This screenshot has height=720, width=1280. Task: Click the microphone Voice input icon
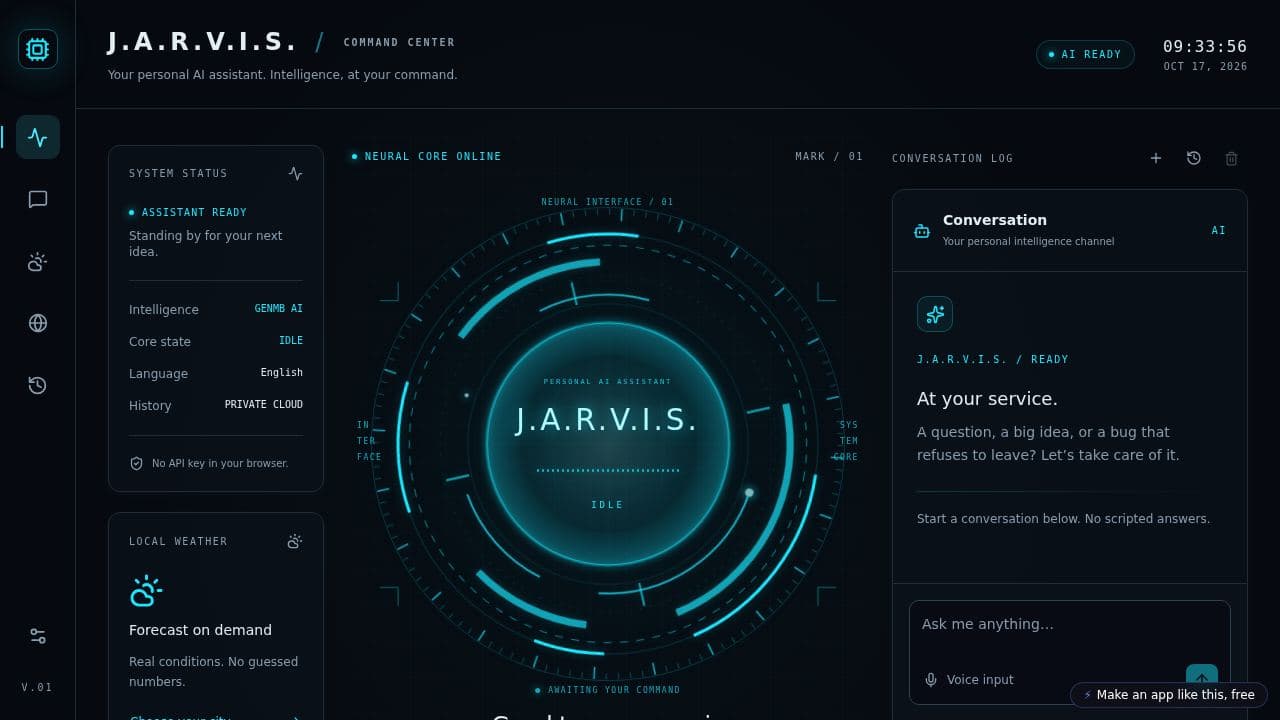tap(931, 680)
